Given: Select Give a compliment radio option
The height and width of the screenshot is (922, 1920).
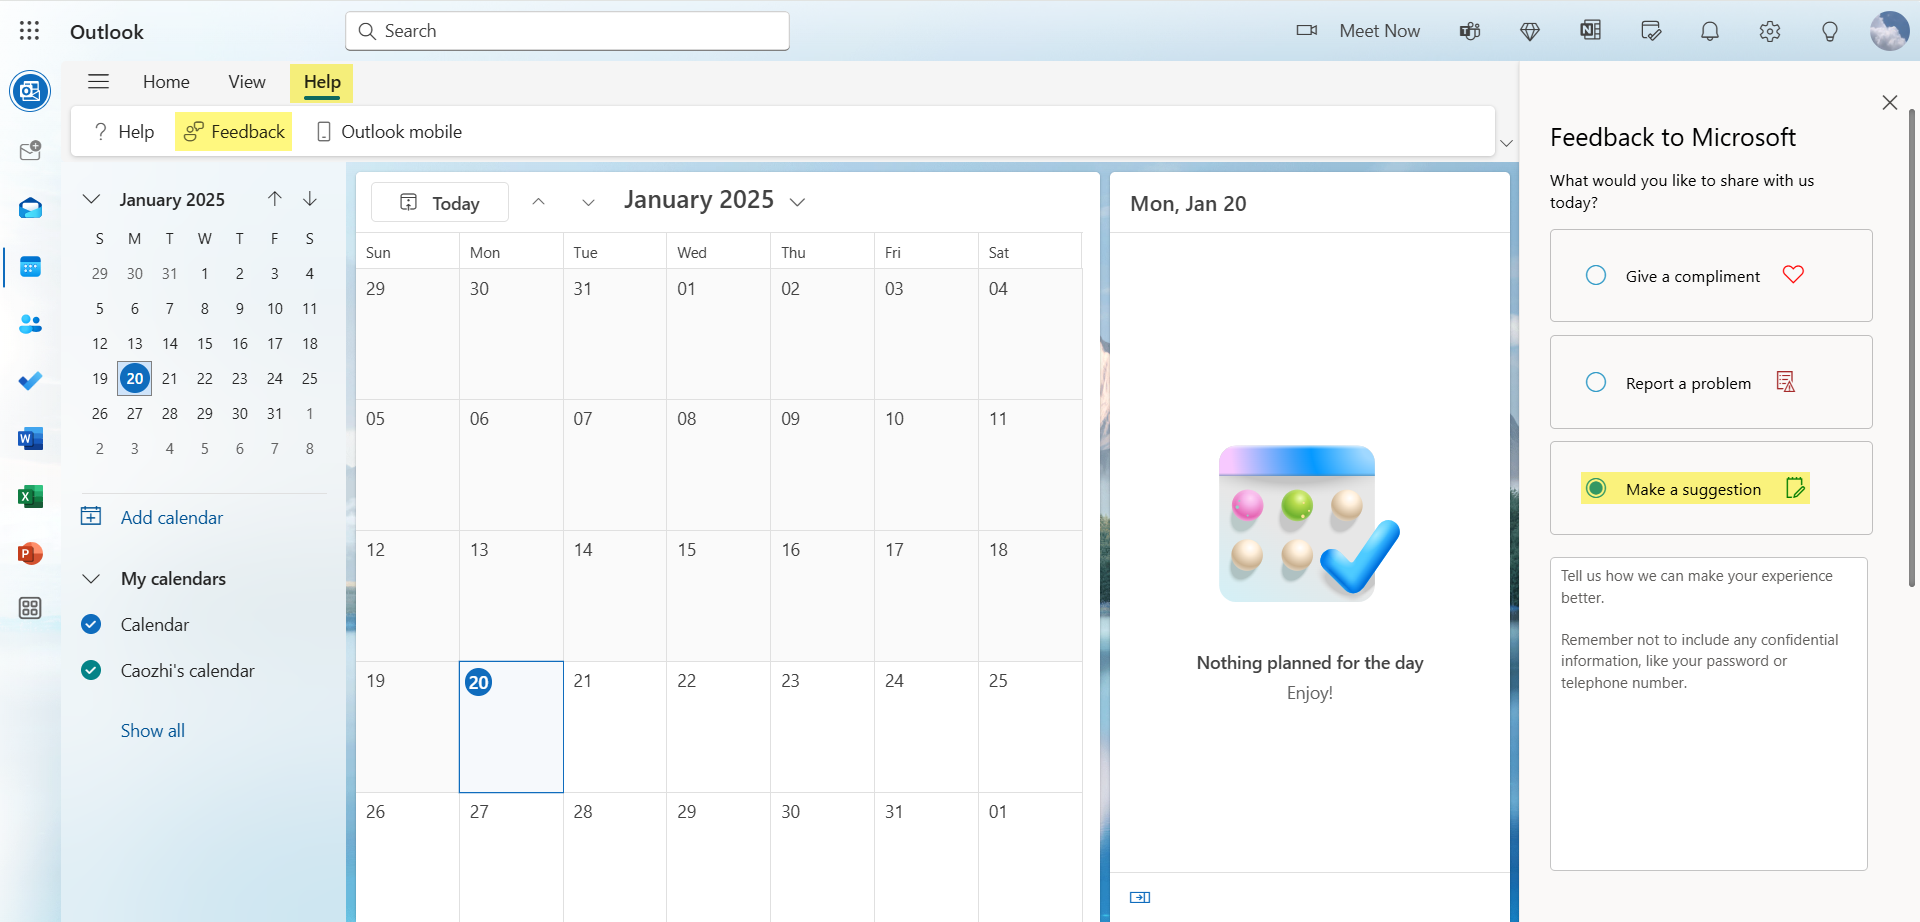Looking at the screenshot, I should 1596,275.
